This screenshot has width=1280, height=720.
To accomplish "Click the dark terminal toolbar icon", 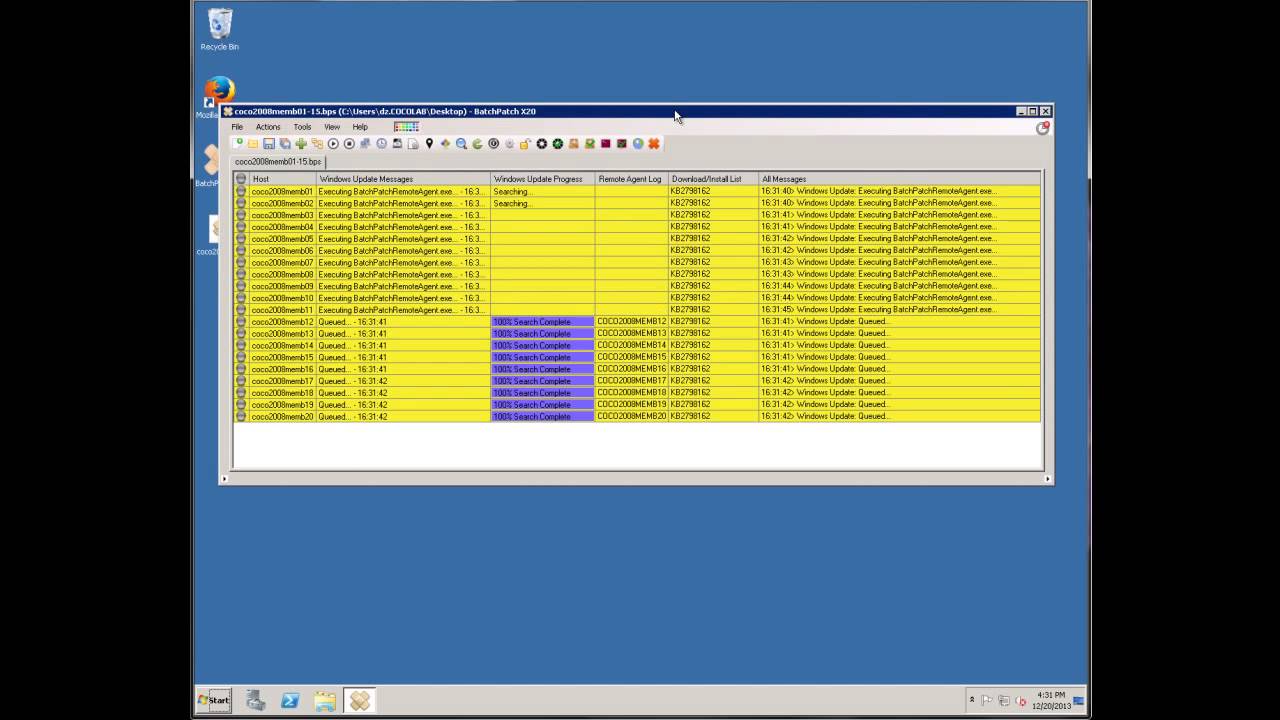I will 621,144.
